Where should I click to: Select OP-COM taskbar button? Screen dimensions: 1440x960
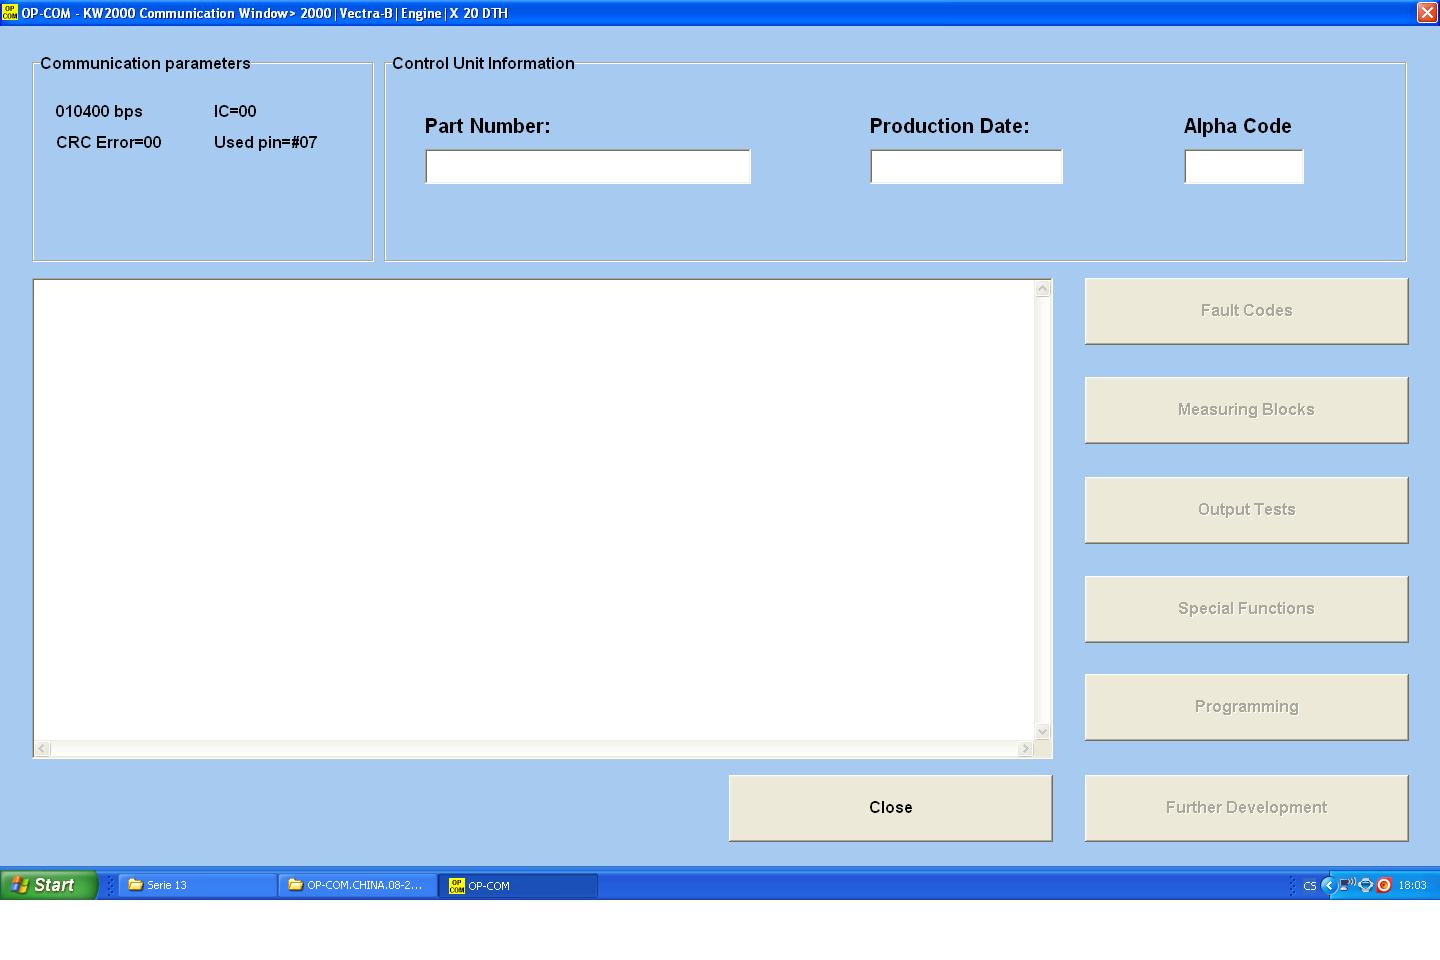517,885
